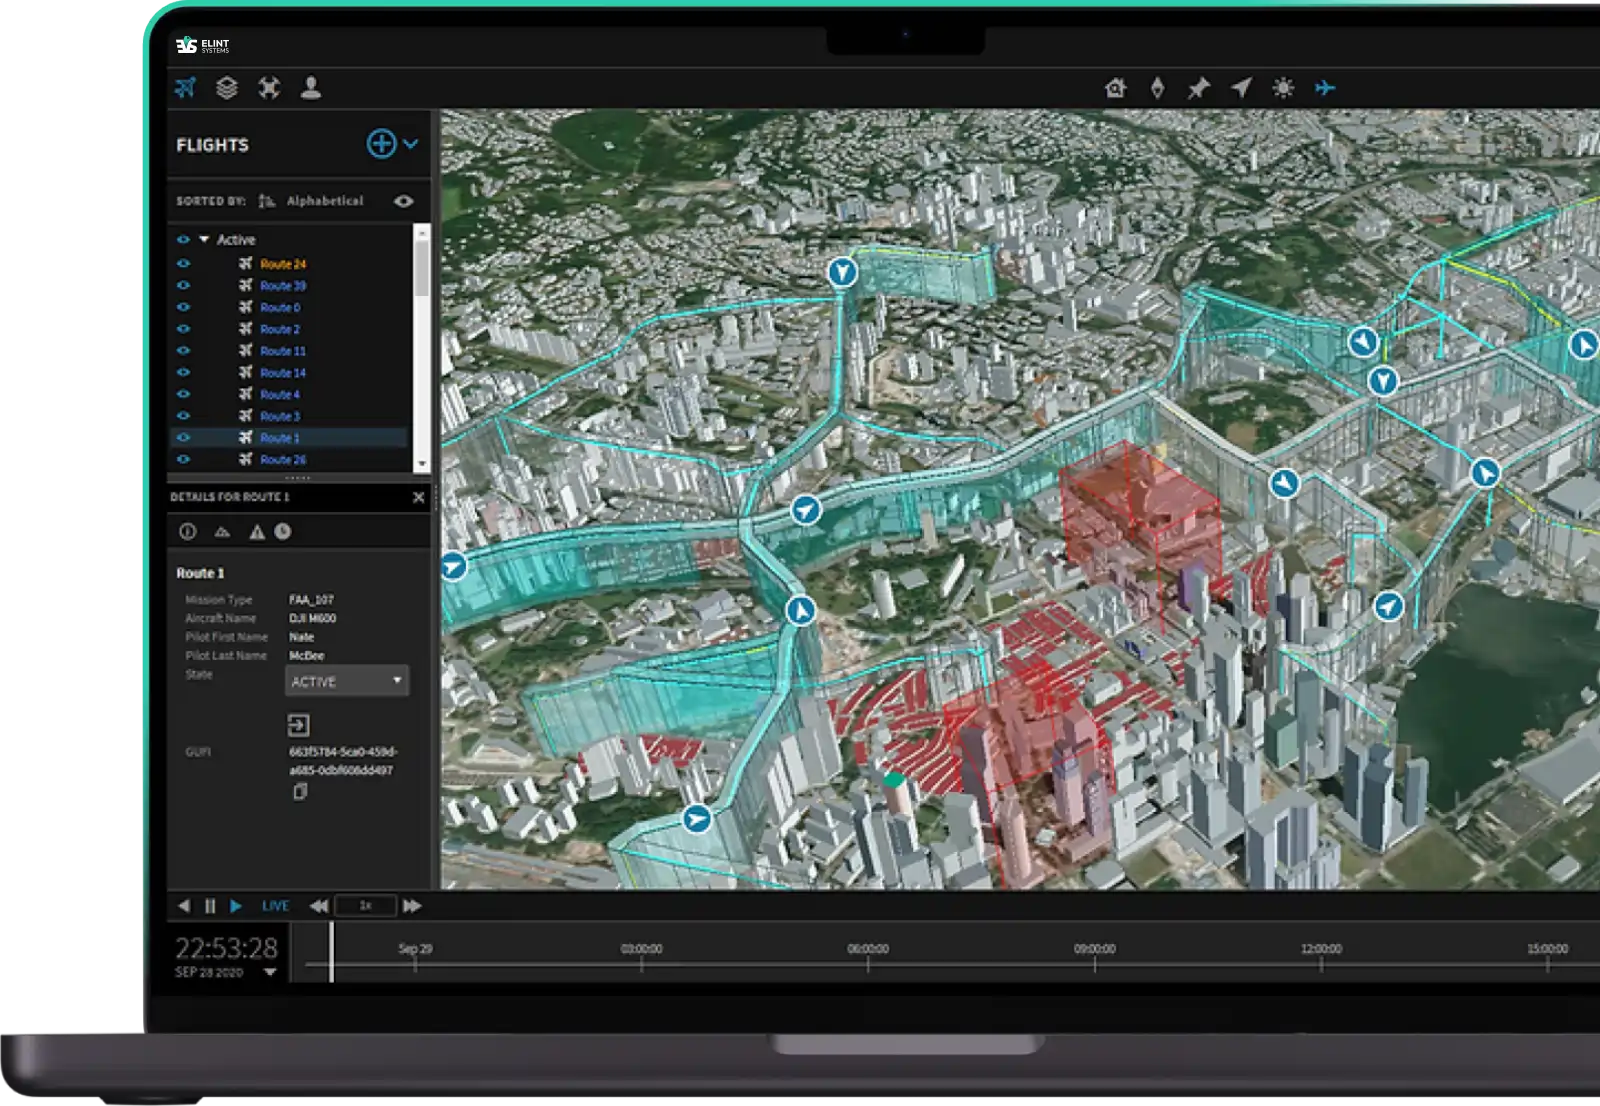Viewport: 1600px width, 1106px height.
Task: Toggle the sun lighting icon
Action: pos(1283,88)
